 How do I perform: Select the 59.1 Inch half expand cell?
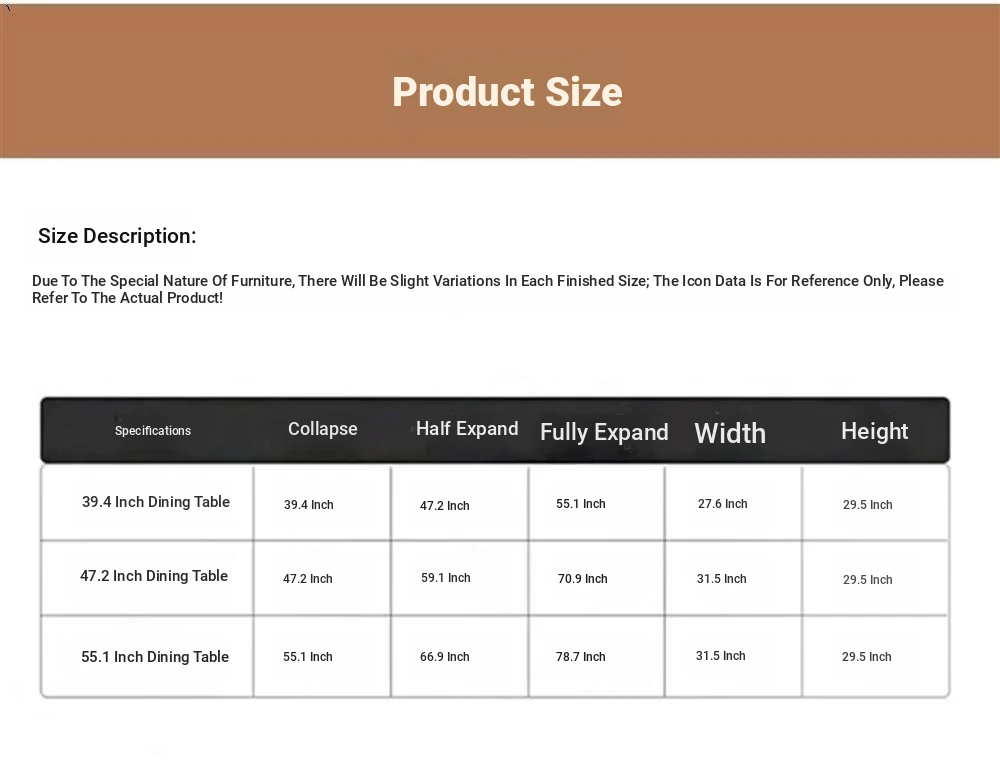(446, 578)
